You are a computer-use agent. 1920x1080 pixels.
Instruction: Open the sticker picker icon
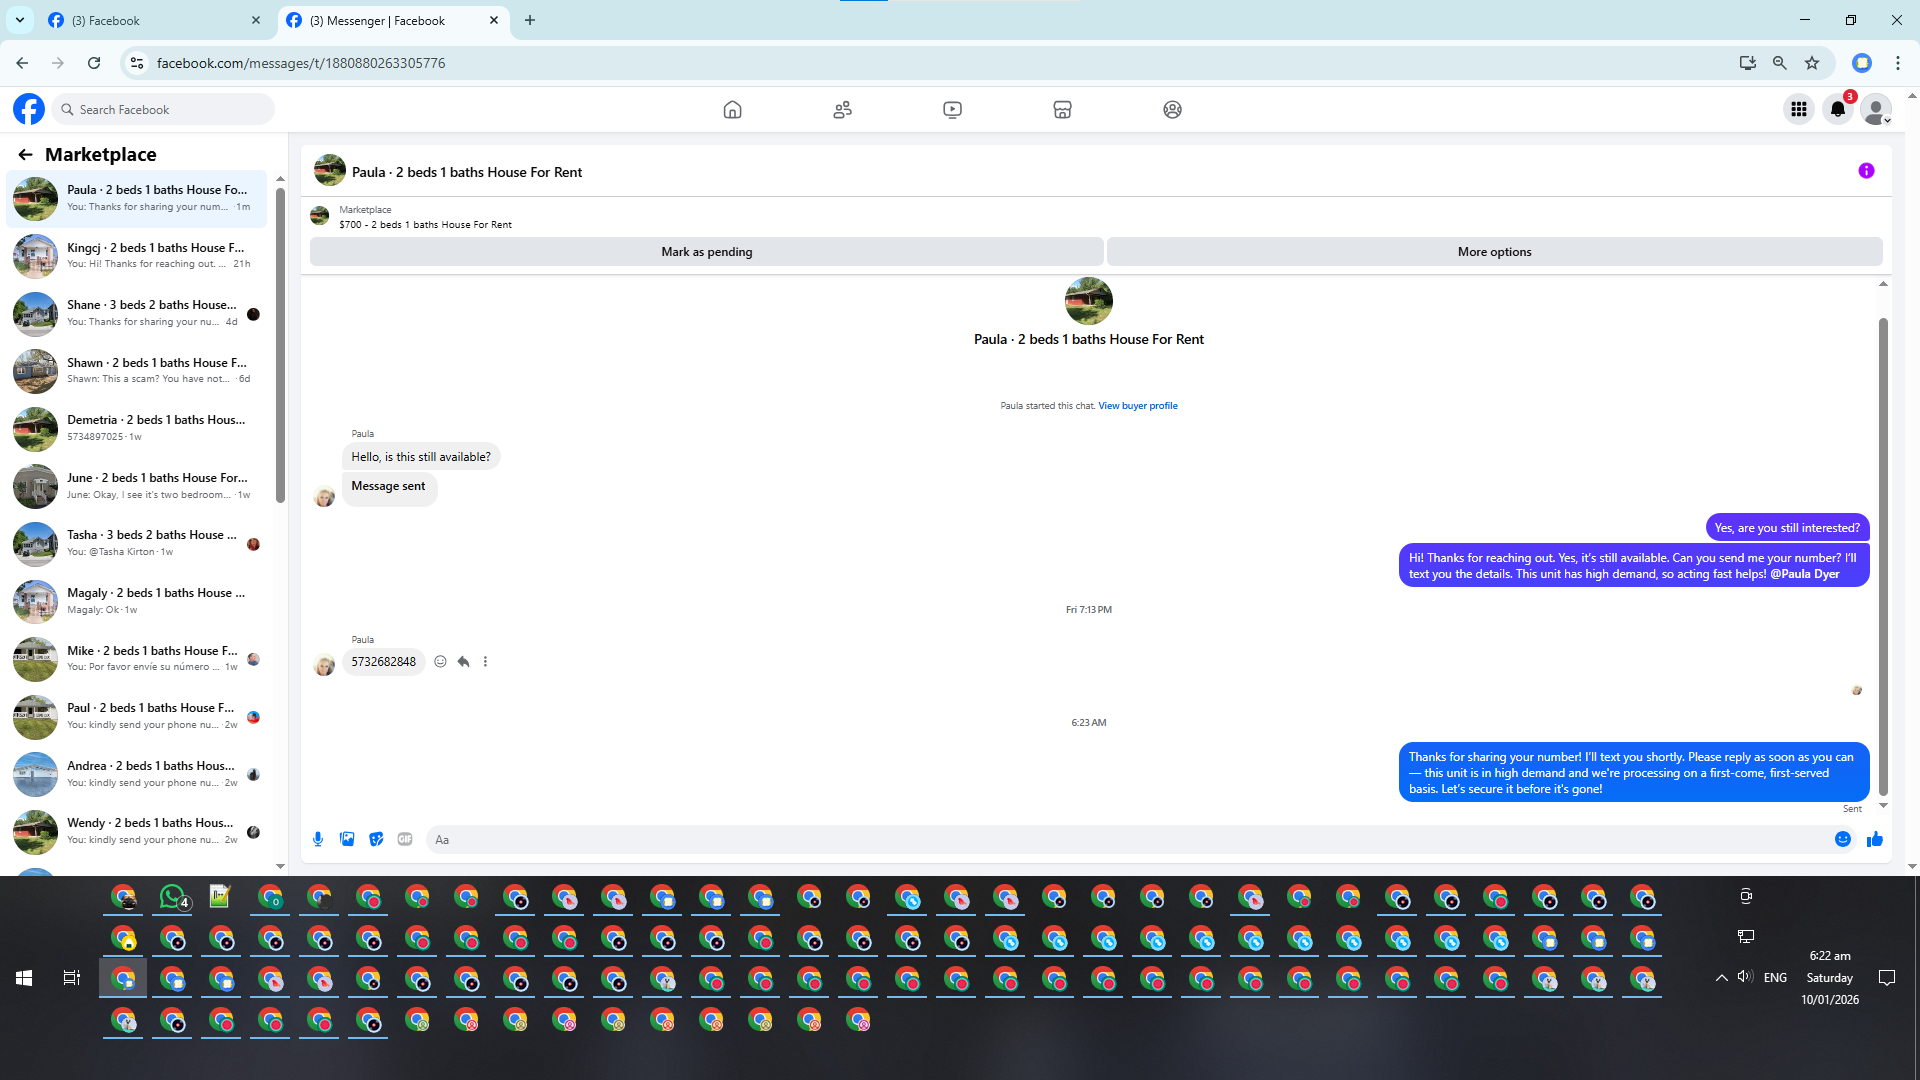point(376,840)
